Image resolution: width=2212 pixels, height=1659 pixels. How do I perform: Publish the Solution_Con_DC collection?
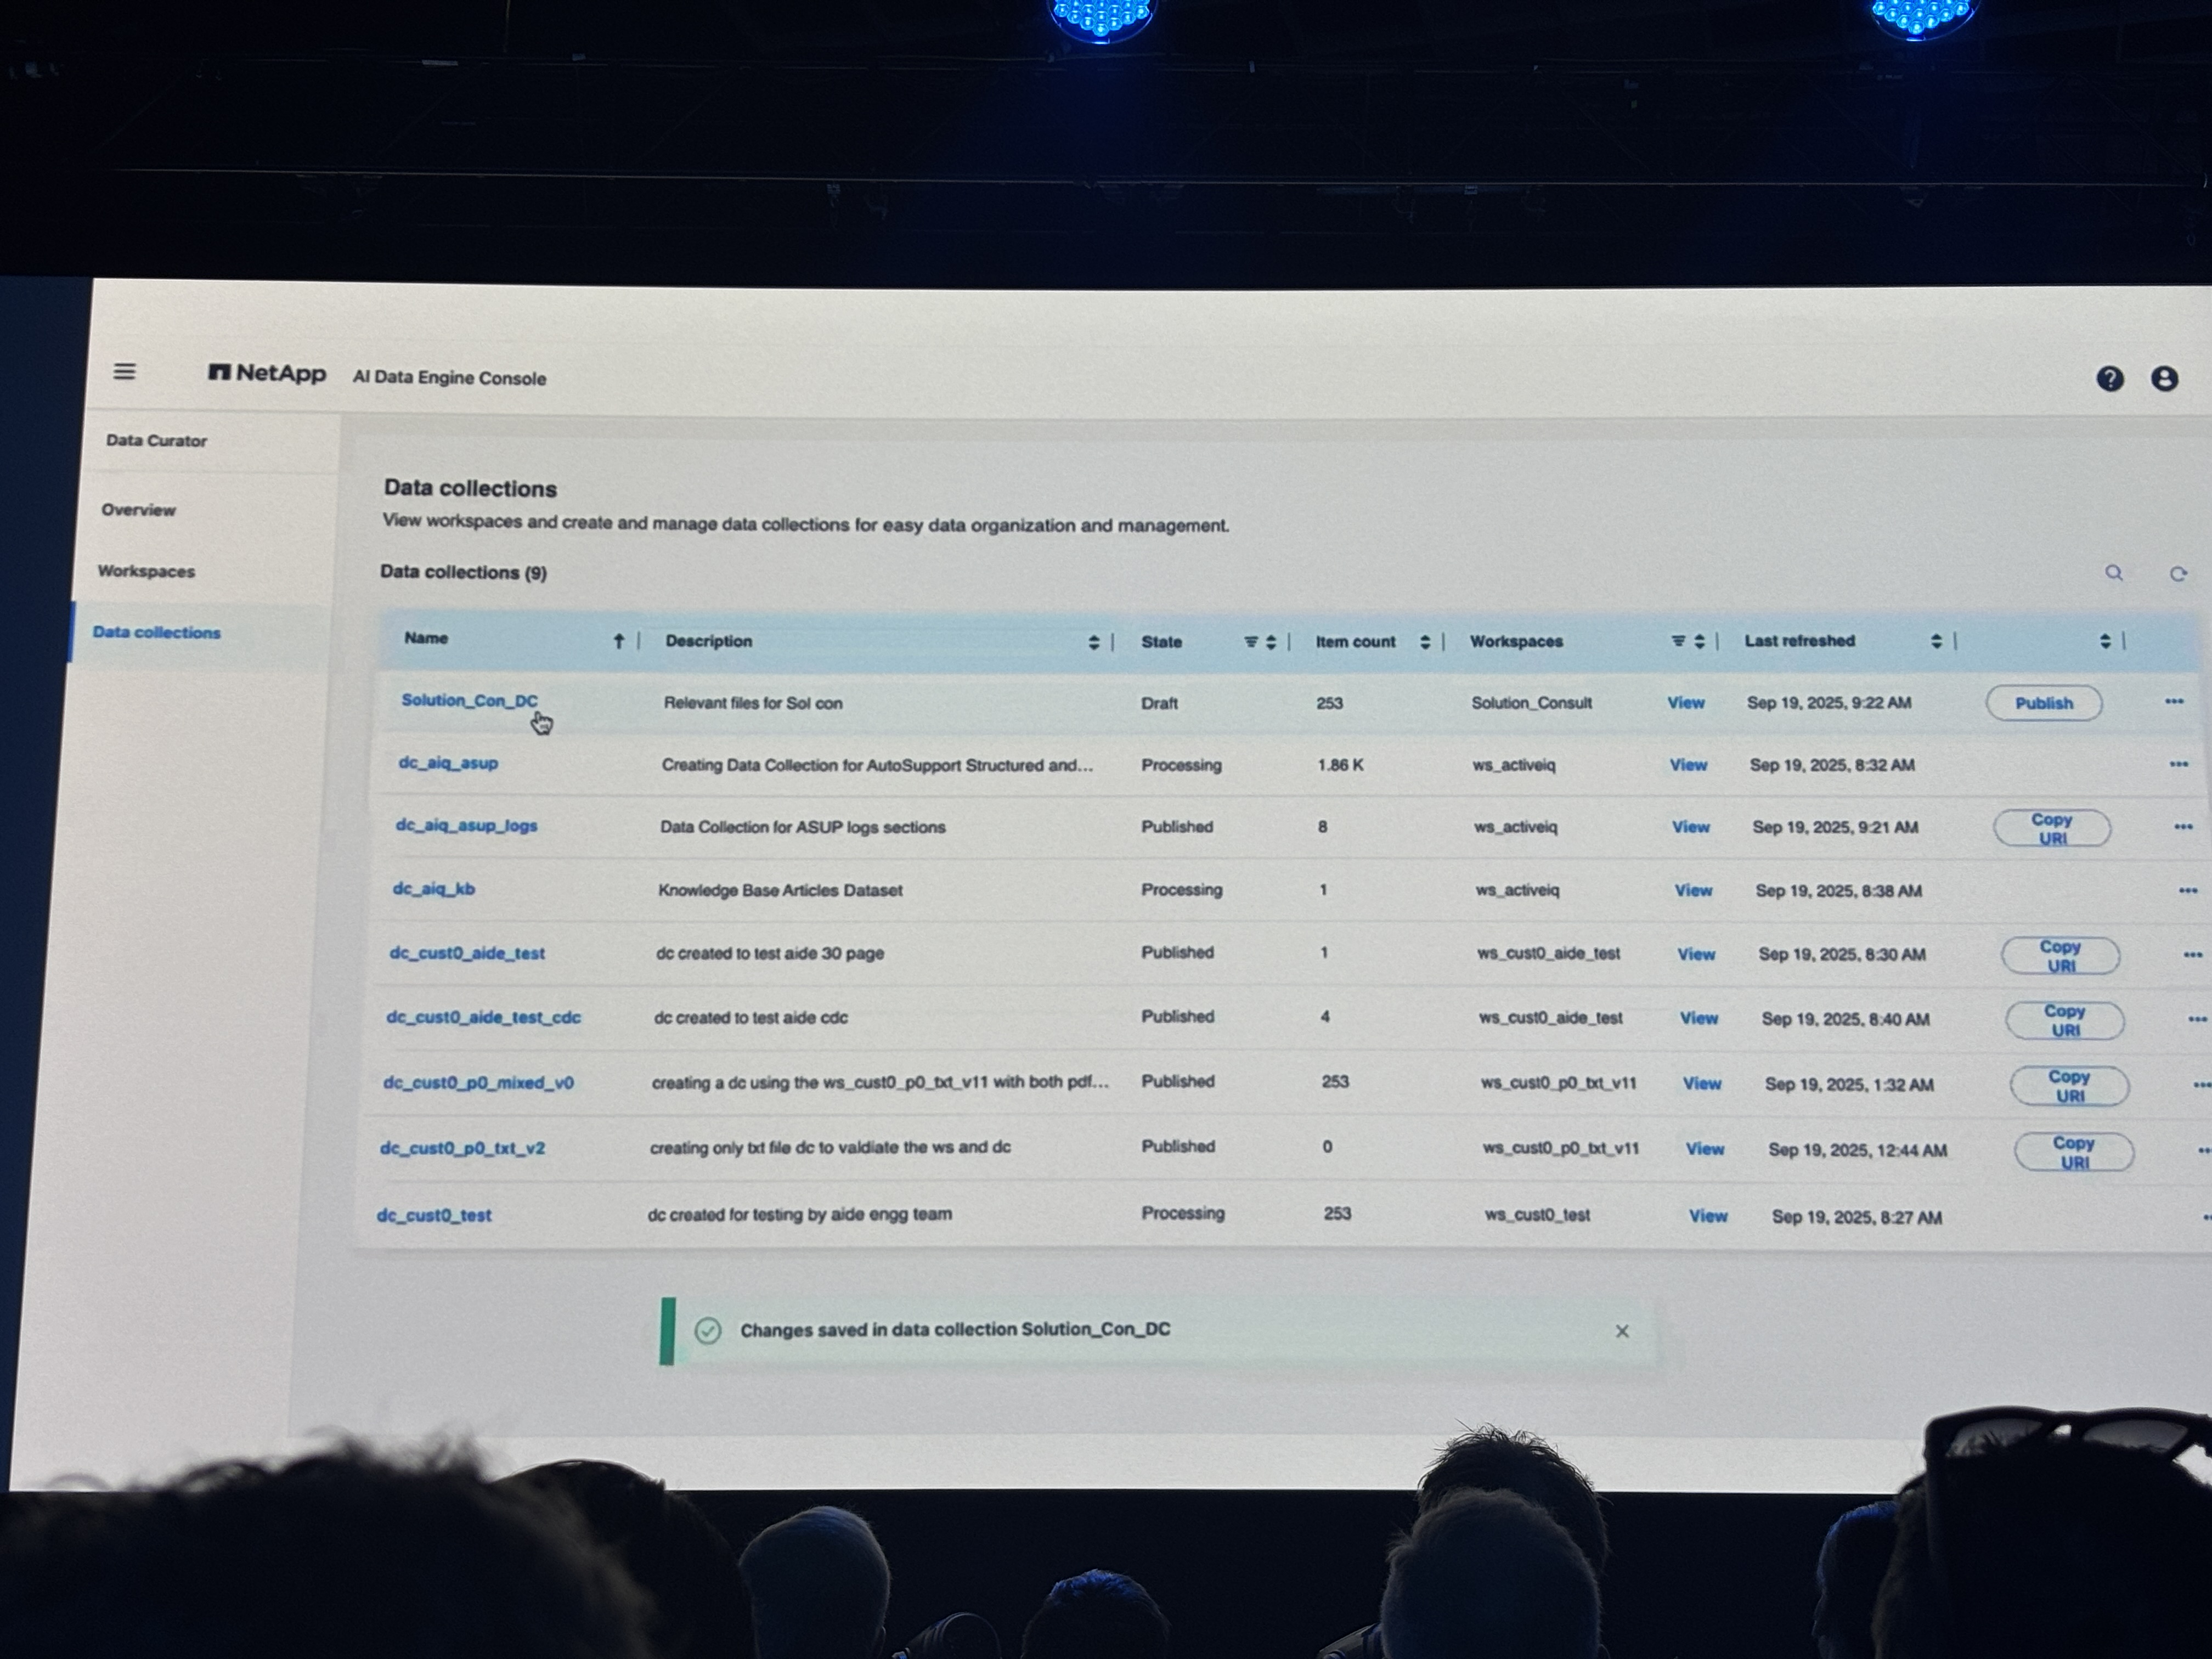pyautogui.click(x=2043, y=703)
